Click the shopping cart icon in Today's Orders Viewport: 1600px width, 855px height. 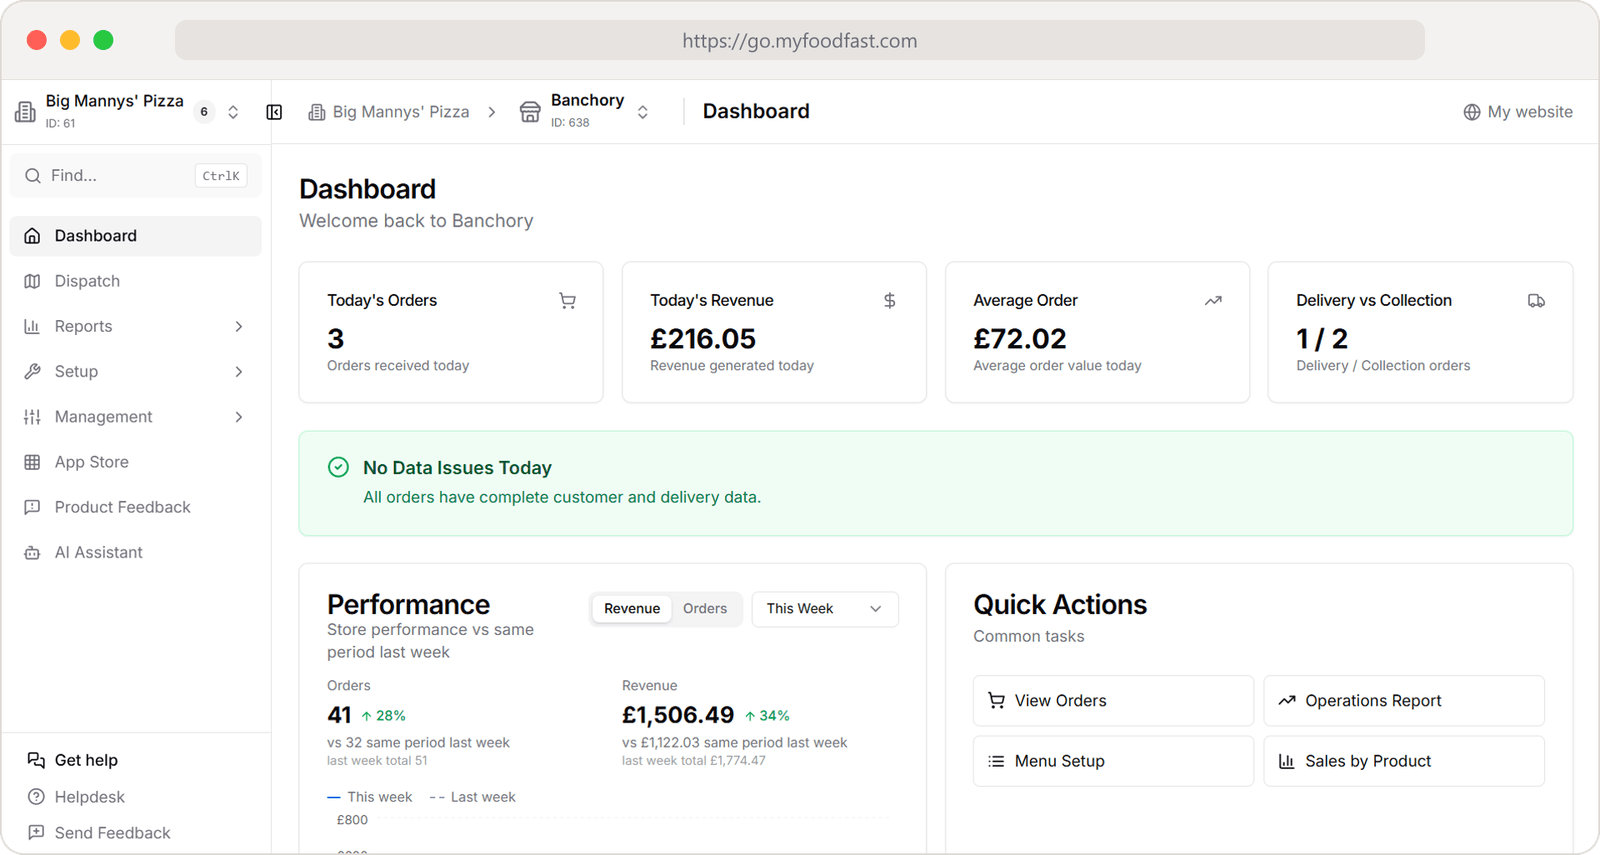(x=567, y=301)
